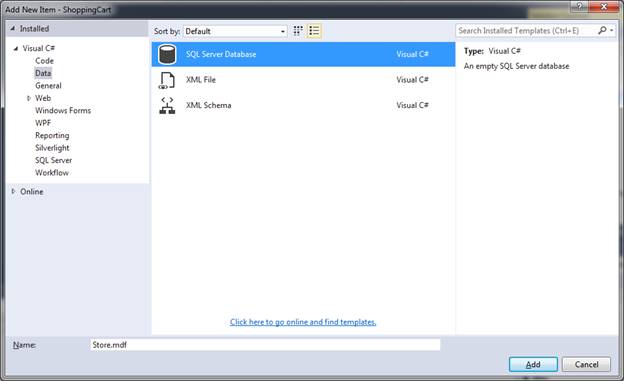Click the Installed header label
Viewport: 624px width, 381px height.
coord(34,29)
